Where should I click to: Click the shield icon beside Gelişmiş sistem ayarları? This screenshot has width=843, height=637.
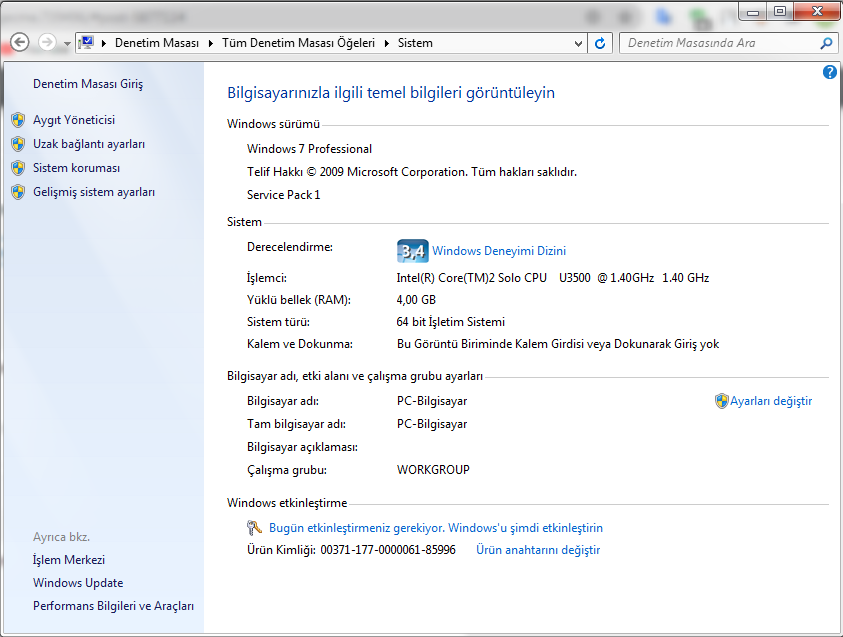pyautogui.click(x=18, y=192)
